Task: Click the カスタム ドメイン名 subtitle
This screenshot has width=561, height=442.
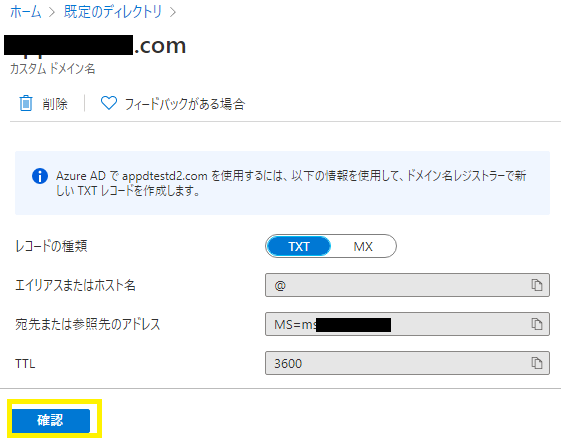Action: point(53,68)
